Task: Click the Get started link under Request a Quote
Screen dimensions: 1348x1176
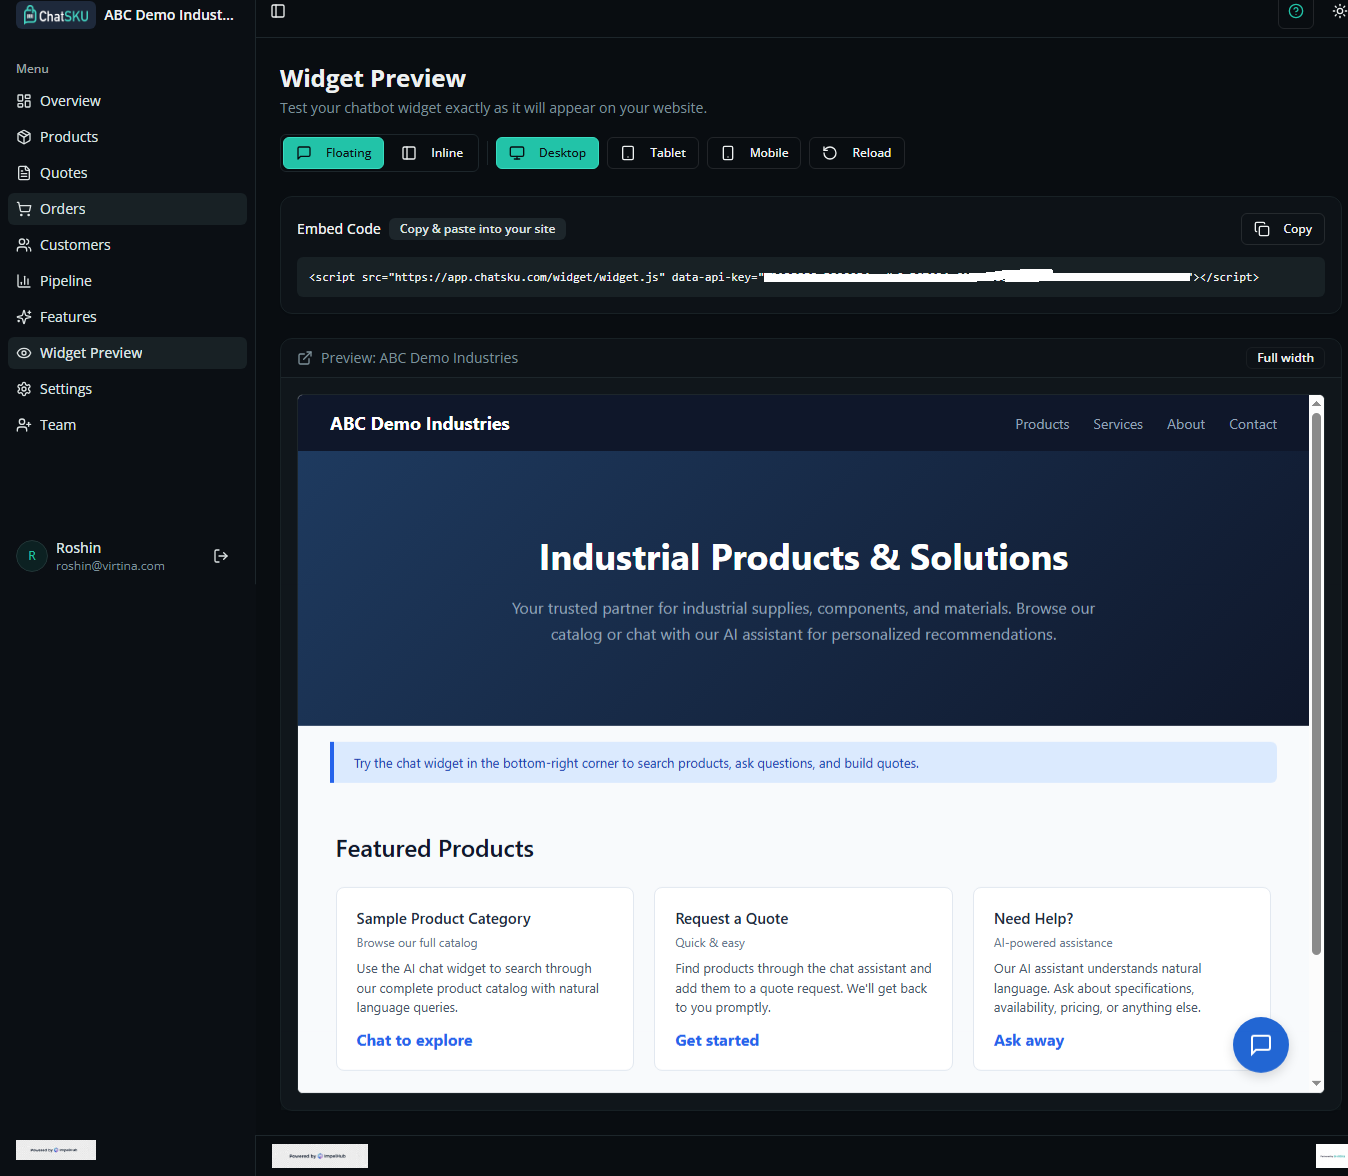Action: point(717,1040)
